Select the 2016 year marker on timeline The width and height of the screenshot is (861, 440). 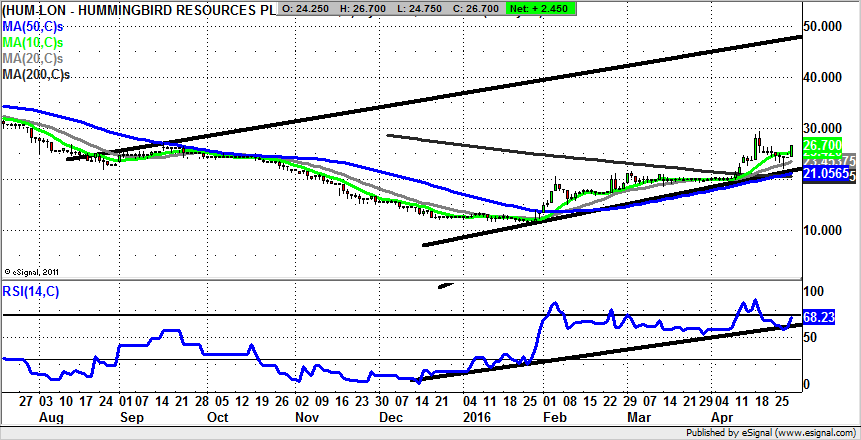click(x=478, y=414)
